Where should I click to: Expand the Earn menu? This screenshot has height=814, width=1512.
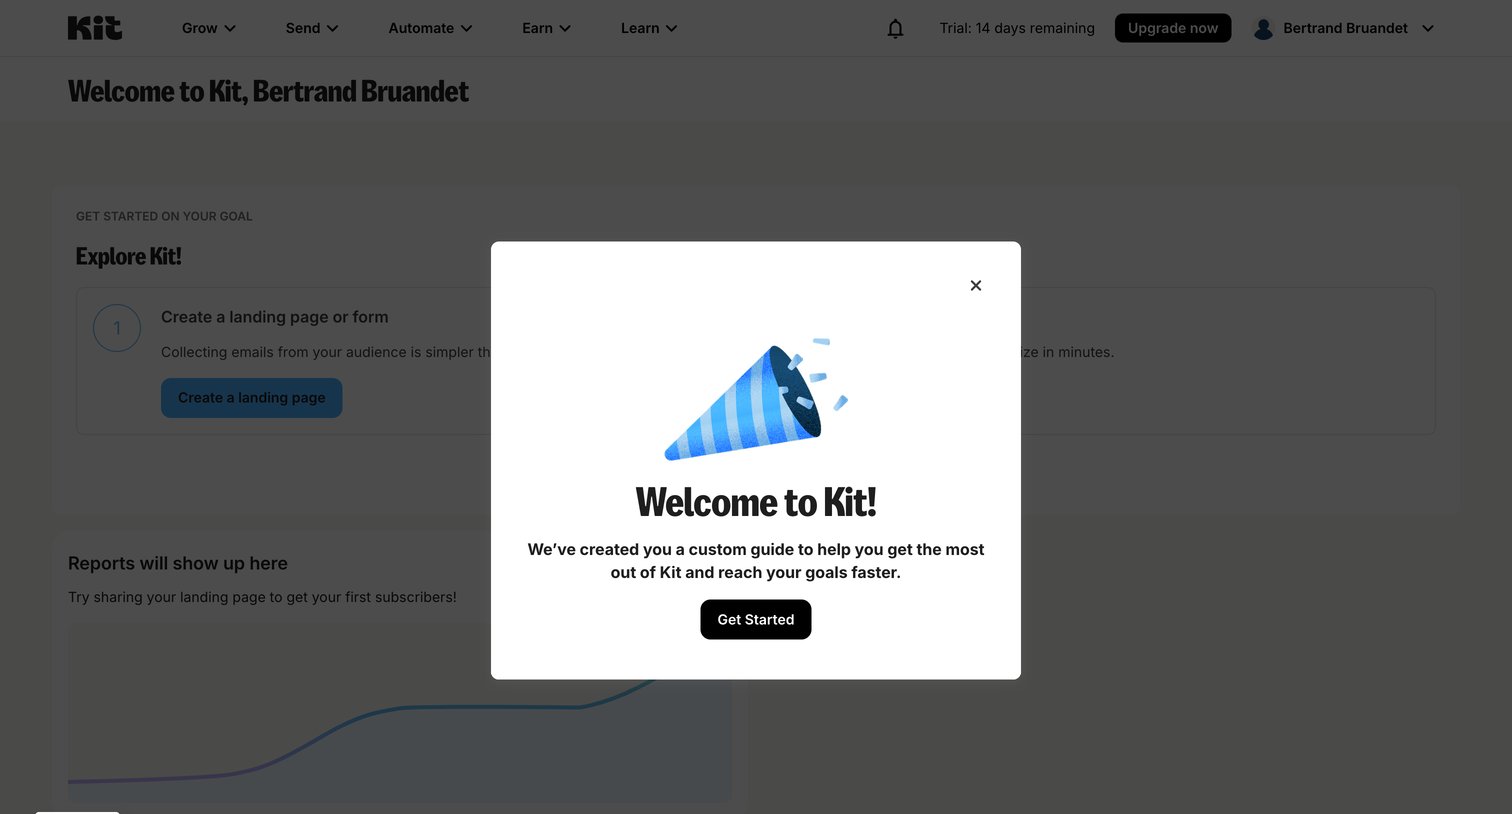coord(546,28)
